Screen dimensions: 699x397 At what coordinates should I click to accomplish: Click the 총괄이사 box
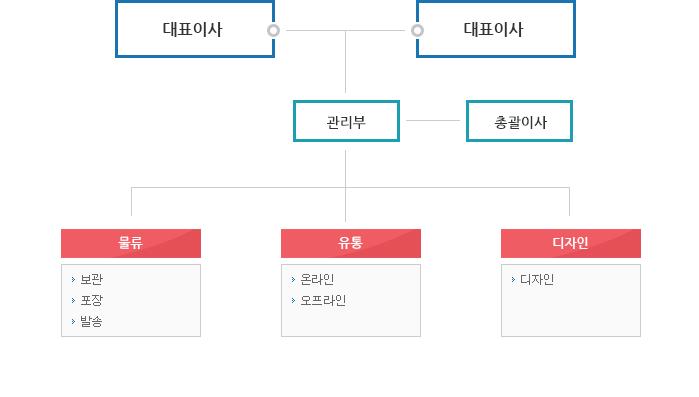519,121
